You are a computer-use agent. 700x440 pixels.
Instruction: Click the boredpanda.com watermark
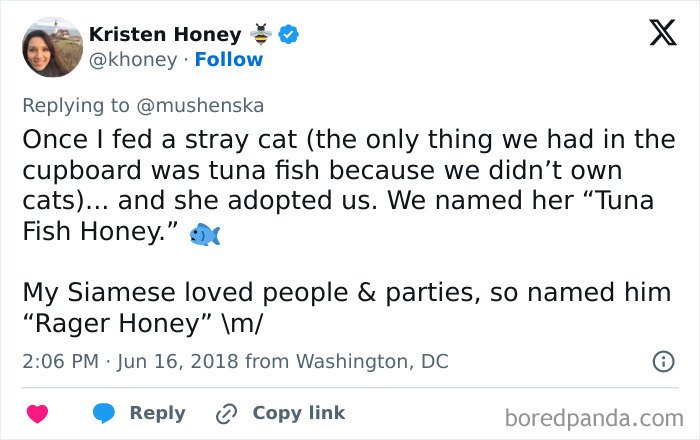[594, 416]
